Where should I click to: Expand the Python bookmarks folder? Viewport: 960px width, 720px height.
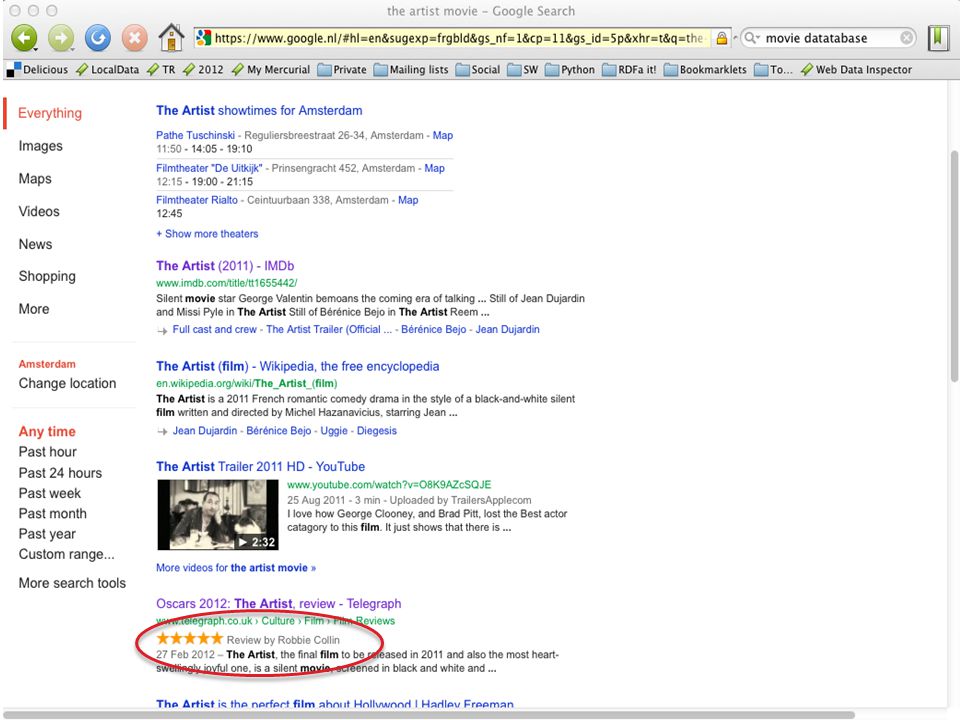click(x=570, y=70)
